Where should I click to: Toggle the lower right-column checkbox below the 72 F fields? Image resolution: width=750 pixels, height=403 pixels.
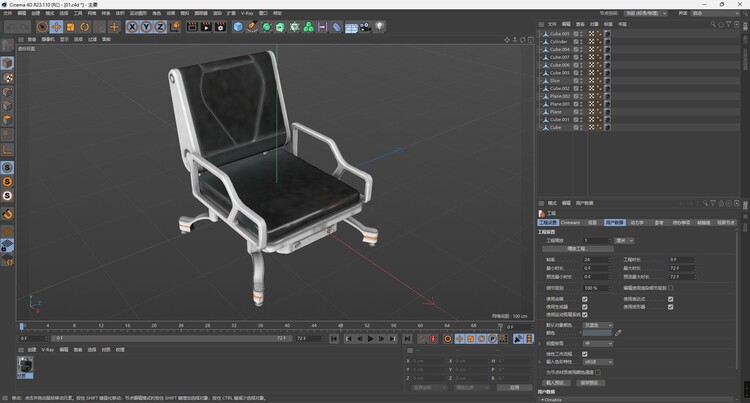coord(671,307)
